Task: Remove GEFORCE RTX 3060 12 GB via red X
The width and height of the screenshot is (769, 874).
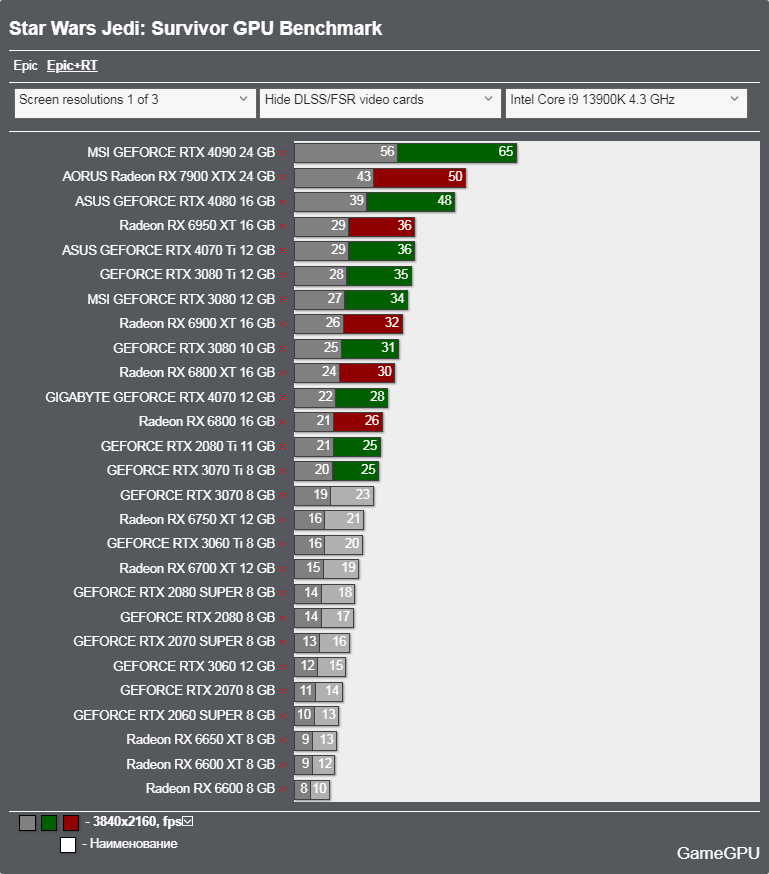Action: click(x=283, y=667)
